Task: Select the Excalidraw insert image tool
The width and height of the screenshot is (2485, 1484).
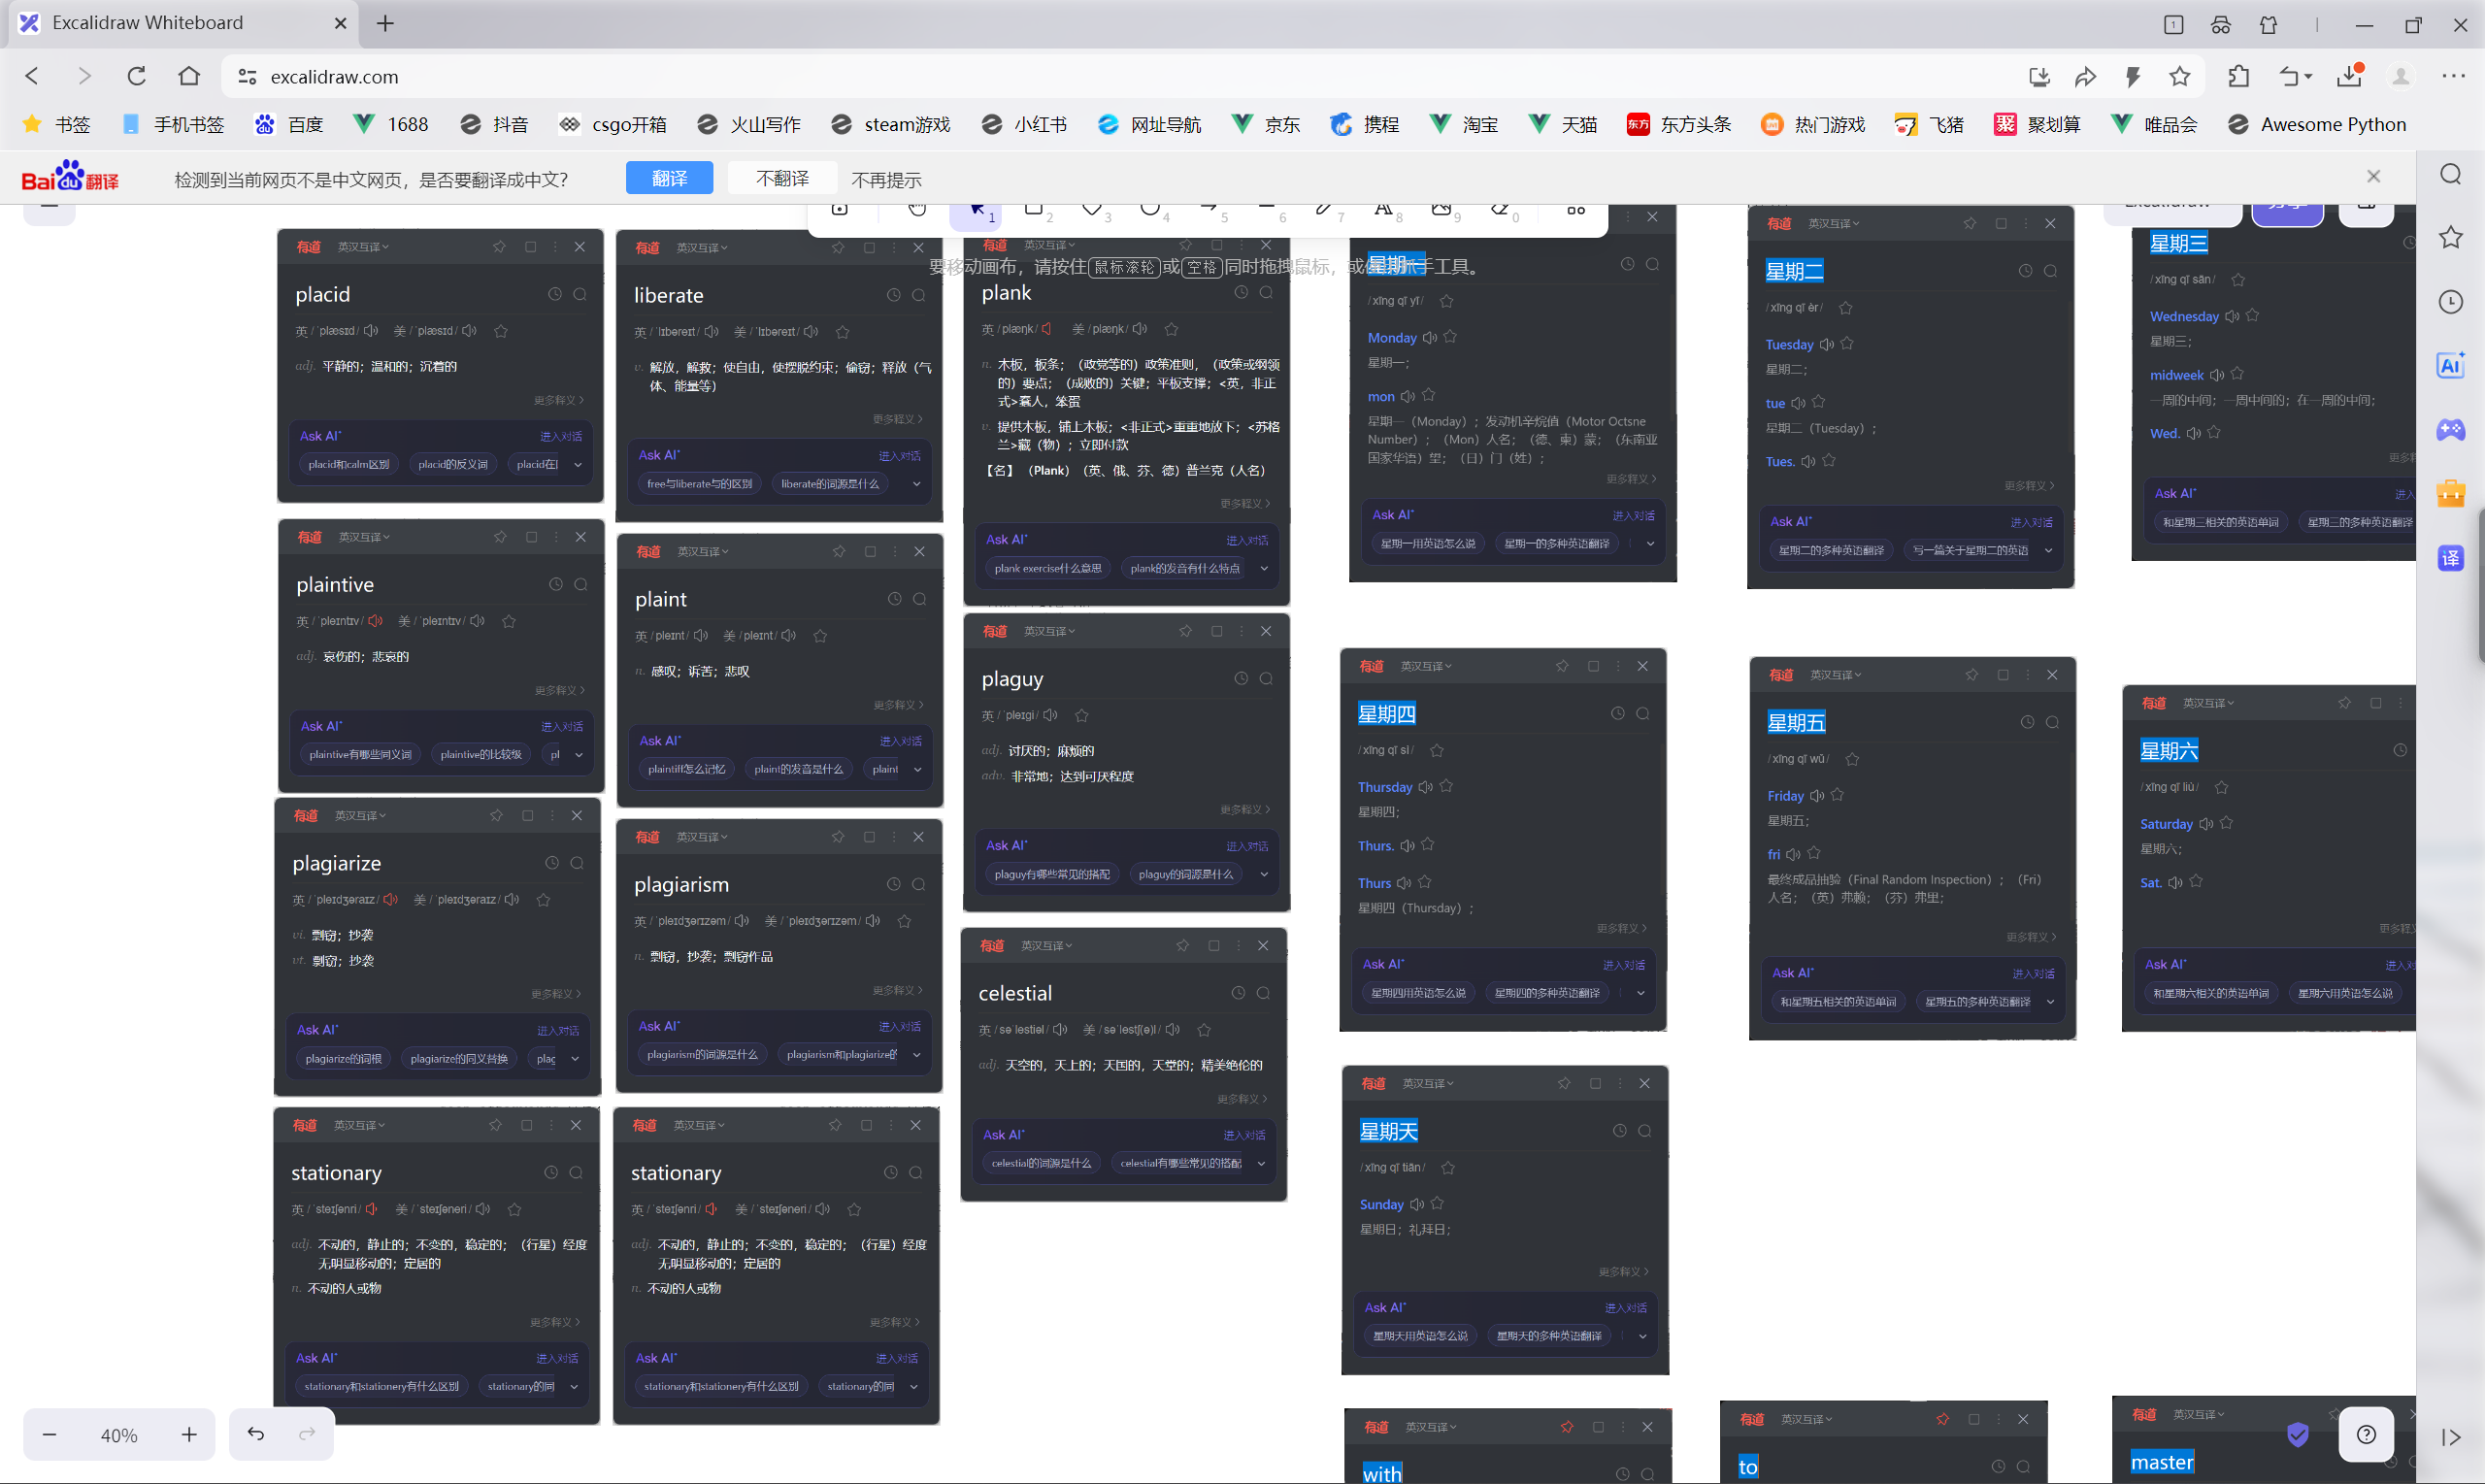Action: pyautogui.click(x=1441, y=209)
